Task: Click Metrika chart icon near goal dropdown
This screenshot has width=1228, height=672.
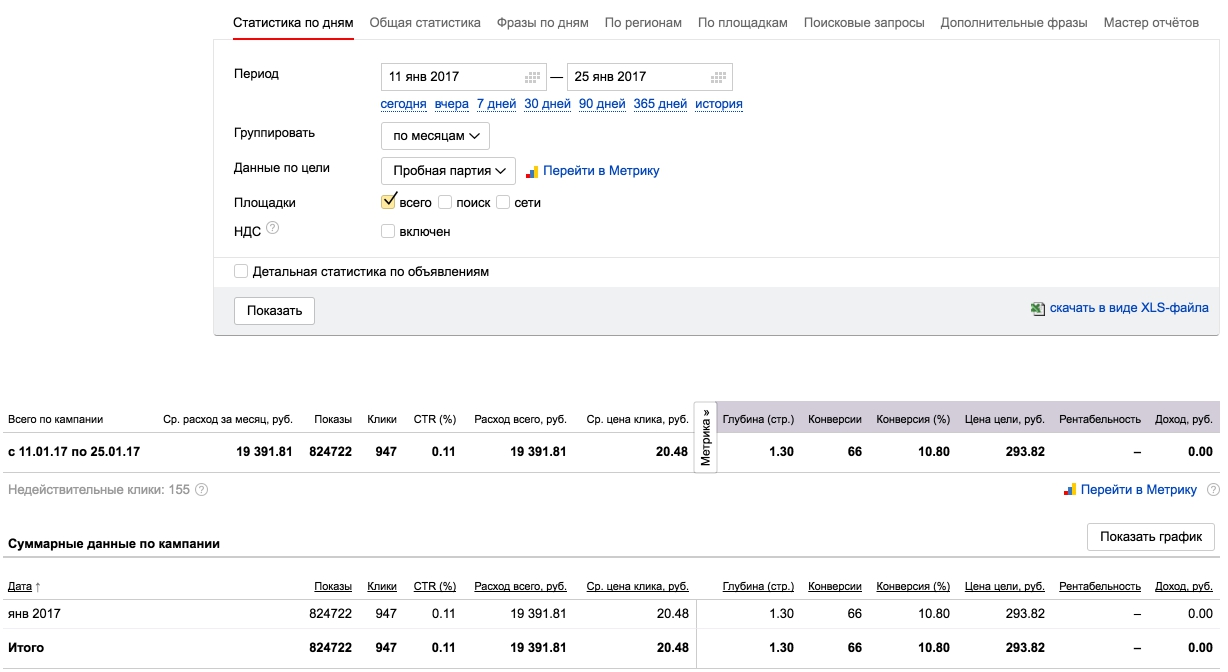Action: (x=532, y=171)
